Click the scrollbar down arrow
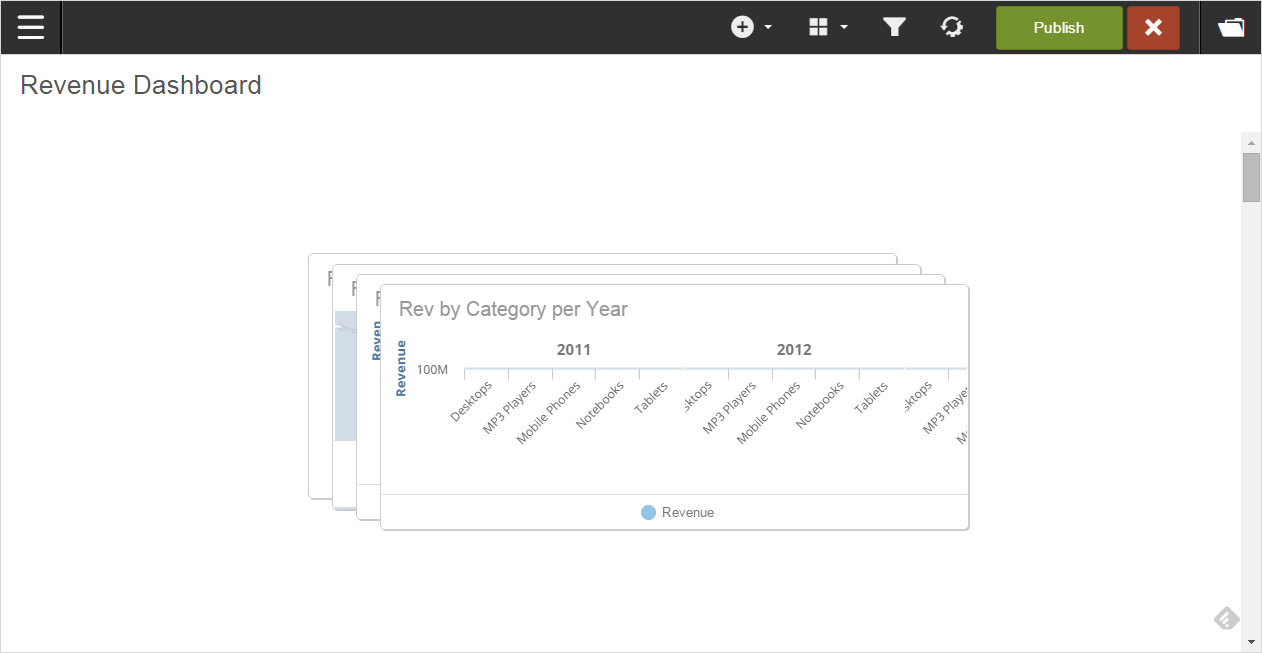 [1251, 641]
